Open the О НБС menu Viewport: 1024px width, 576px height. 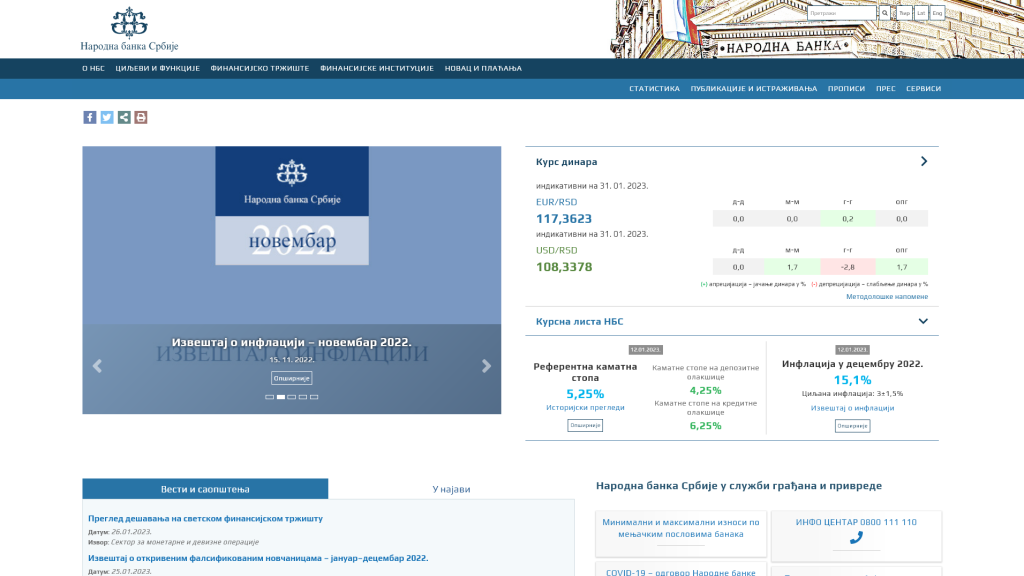pos(93,68)
